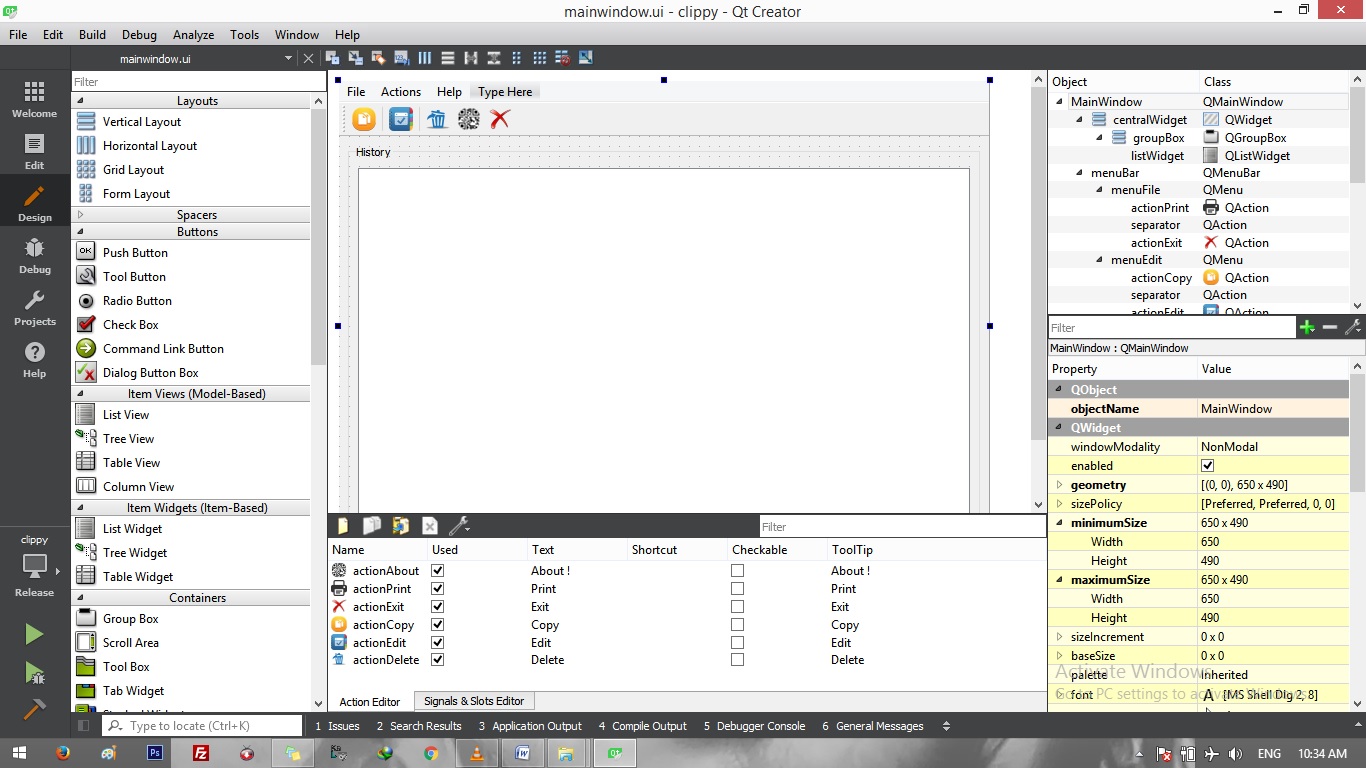Click the Adjust Size toolbar icon
Viewport: 1366px width, 768px height.
(584, 57)
